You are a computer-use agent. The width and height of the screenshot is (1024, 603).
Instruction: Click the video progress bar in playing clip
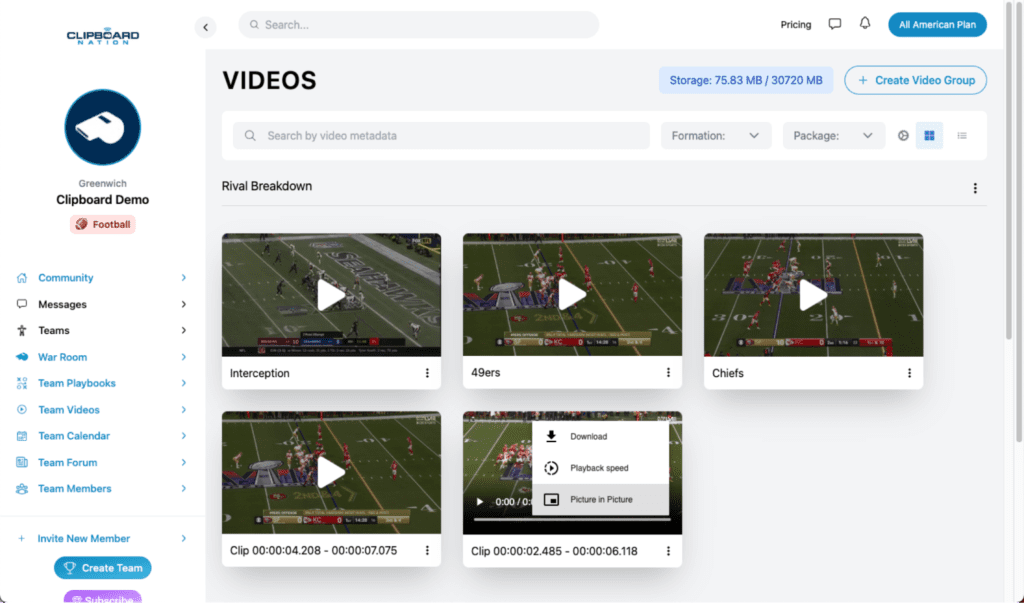tap(500, 520)
